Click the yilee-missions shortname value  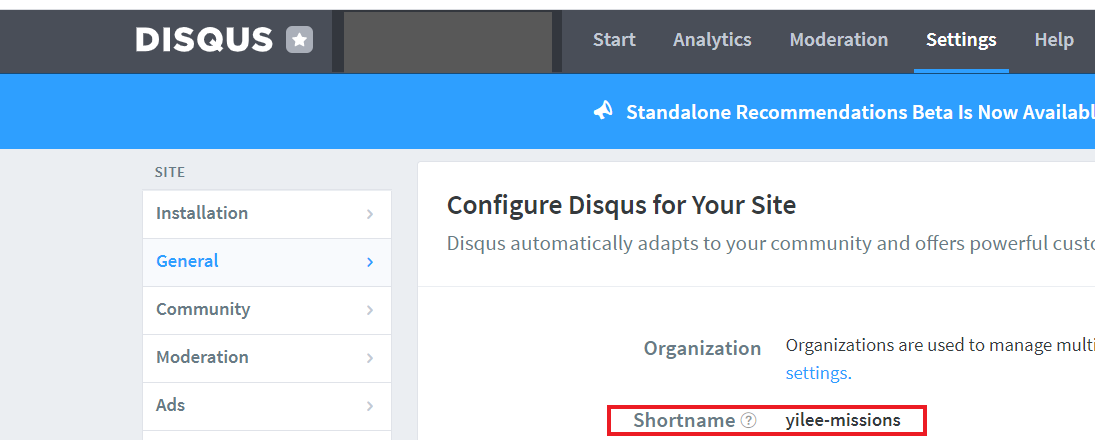tap(843, 421)
